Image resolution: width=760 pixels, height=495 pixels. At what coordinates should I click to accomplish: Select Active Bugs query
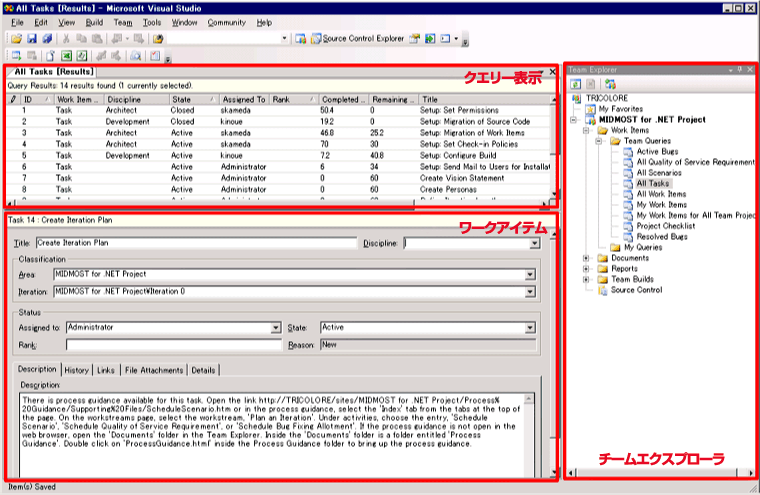(657, 152)
